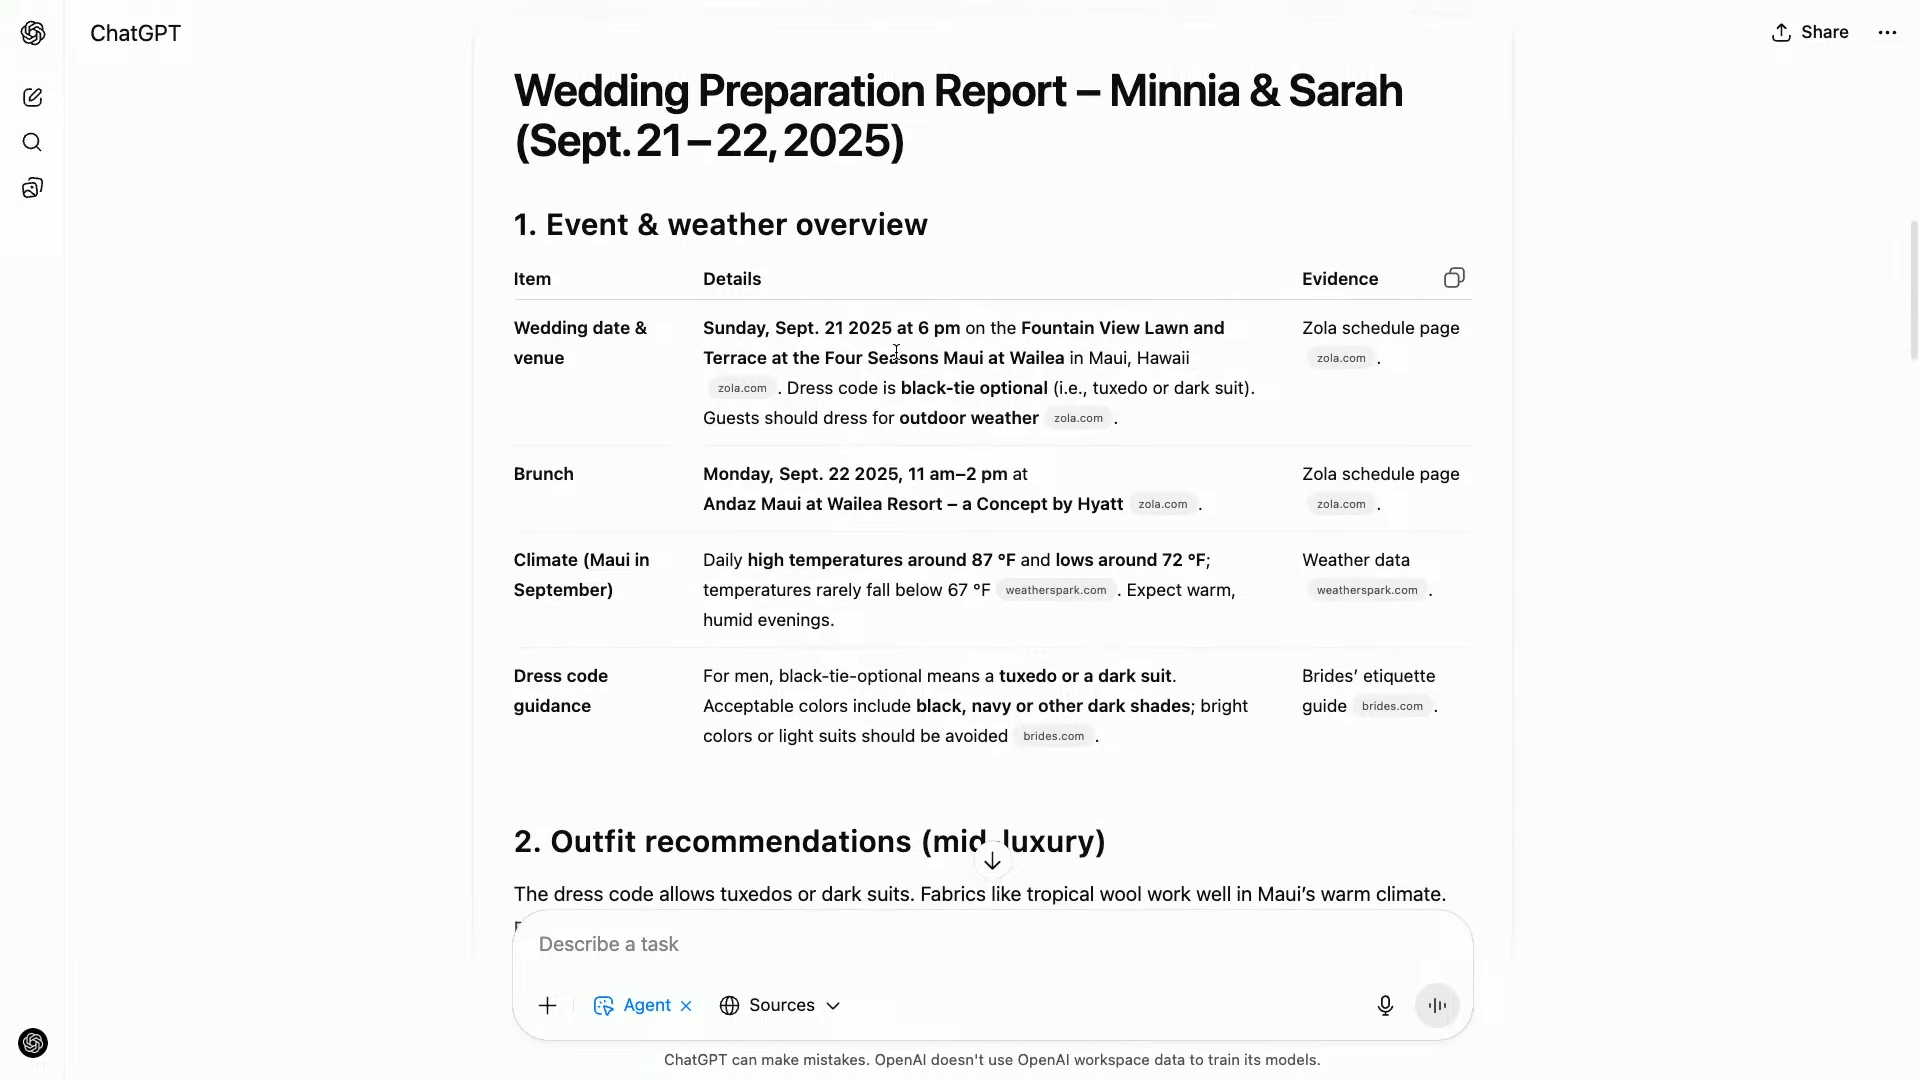Open the library images icon in the sidebar
1920x1080 pixels.
coord(32,188)
